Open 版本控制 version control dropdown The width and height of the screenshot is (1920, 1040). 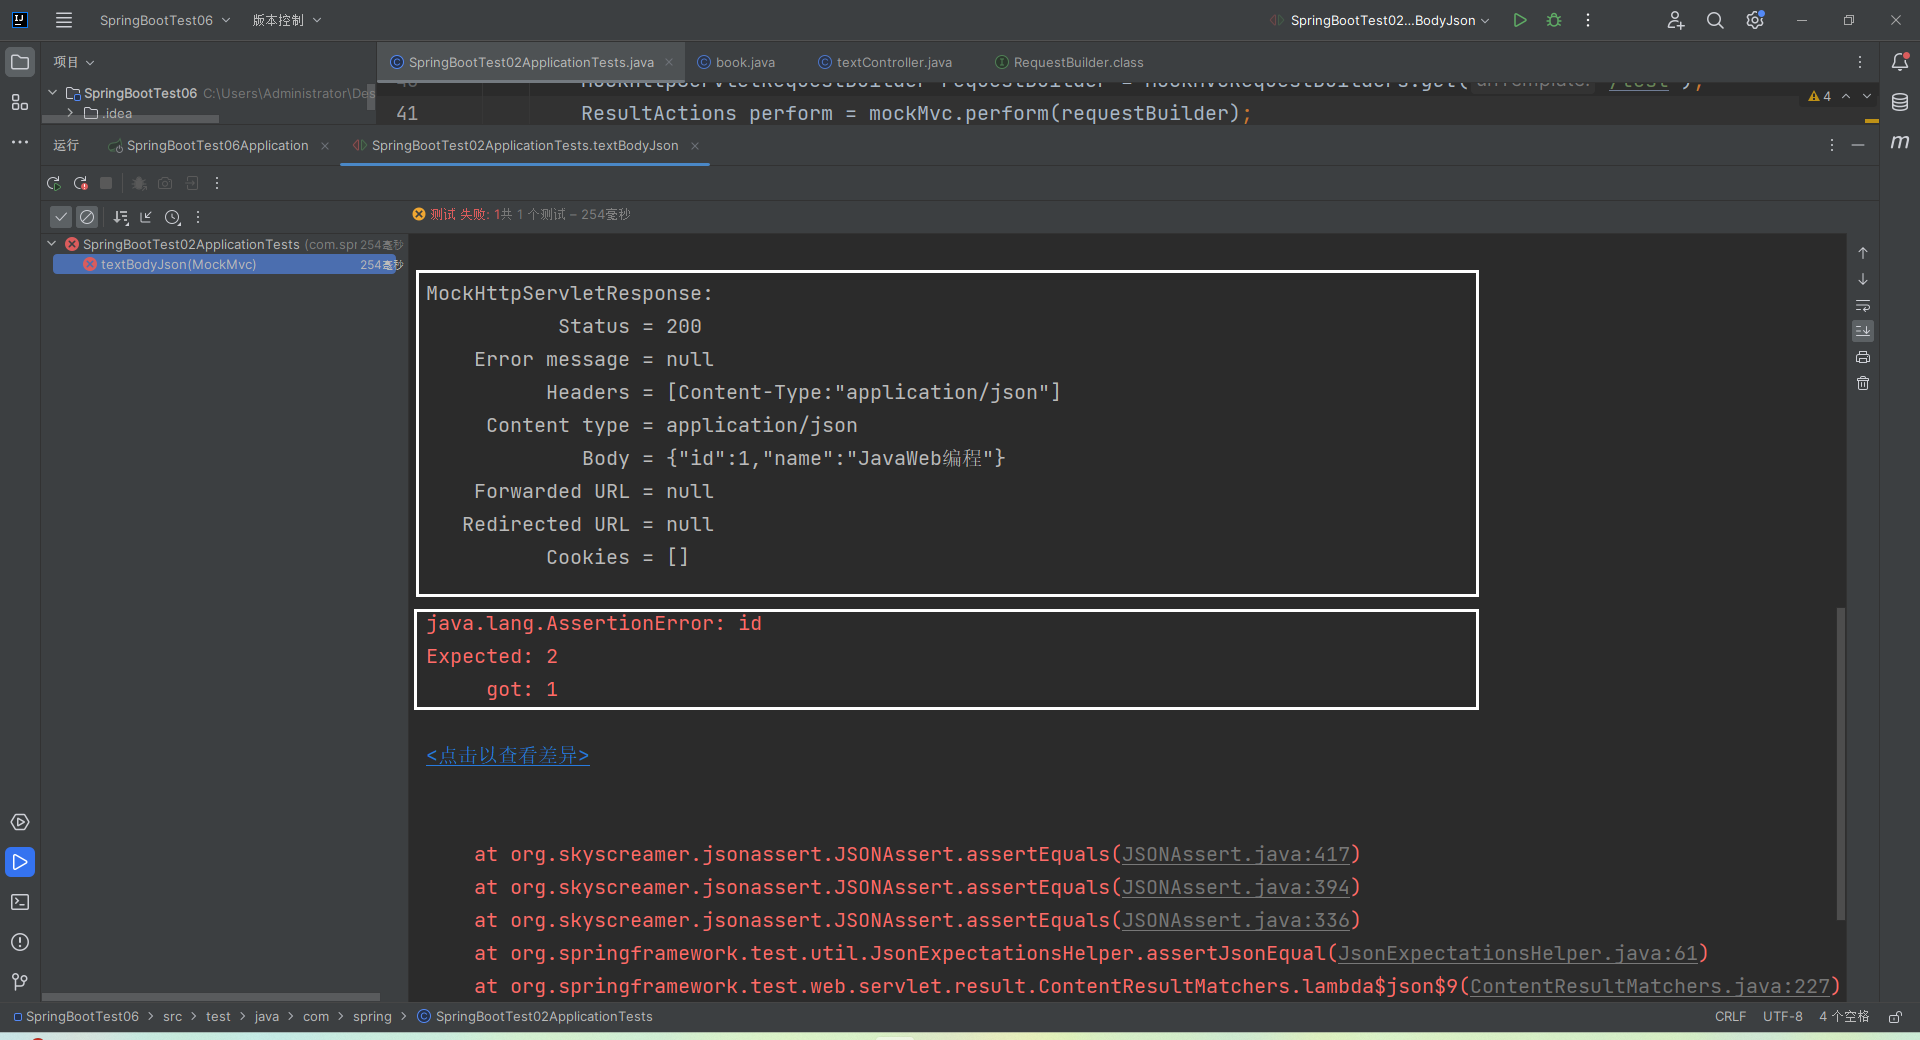(287, 20)
